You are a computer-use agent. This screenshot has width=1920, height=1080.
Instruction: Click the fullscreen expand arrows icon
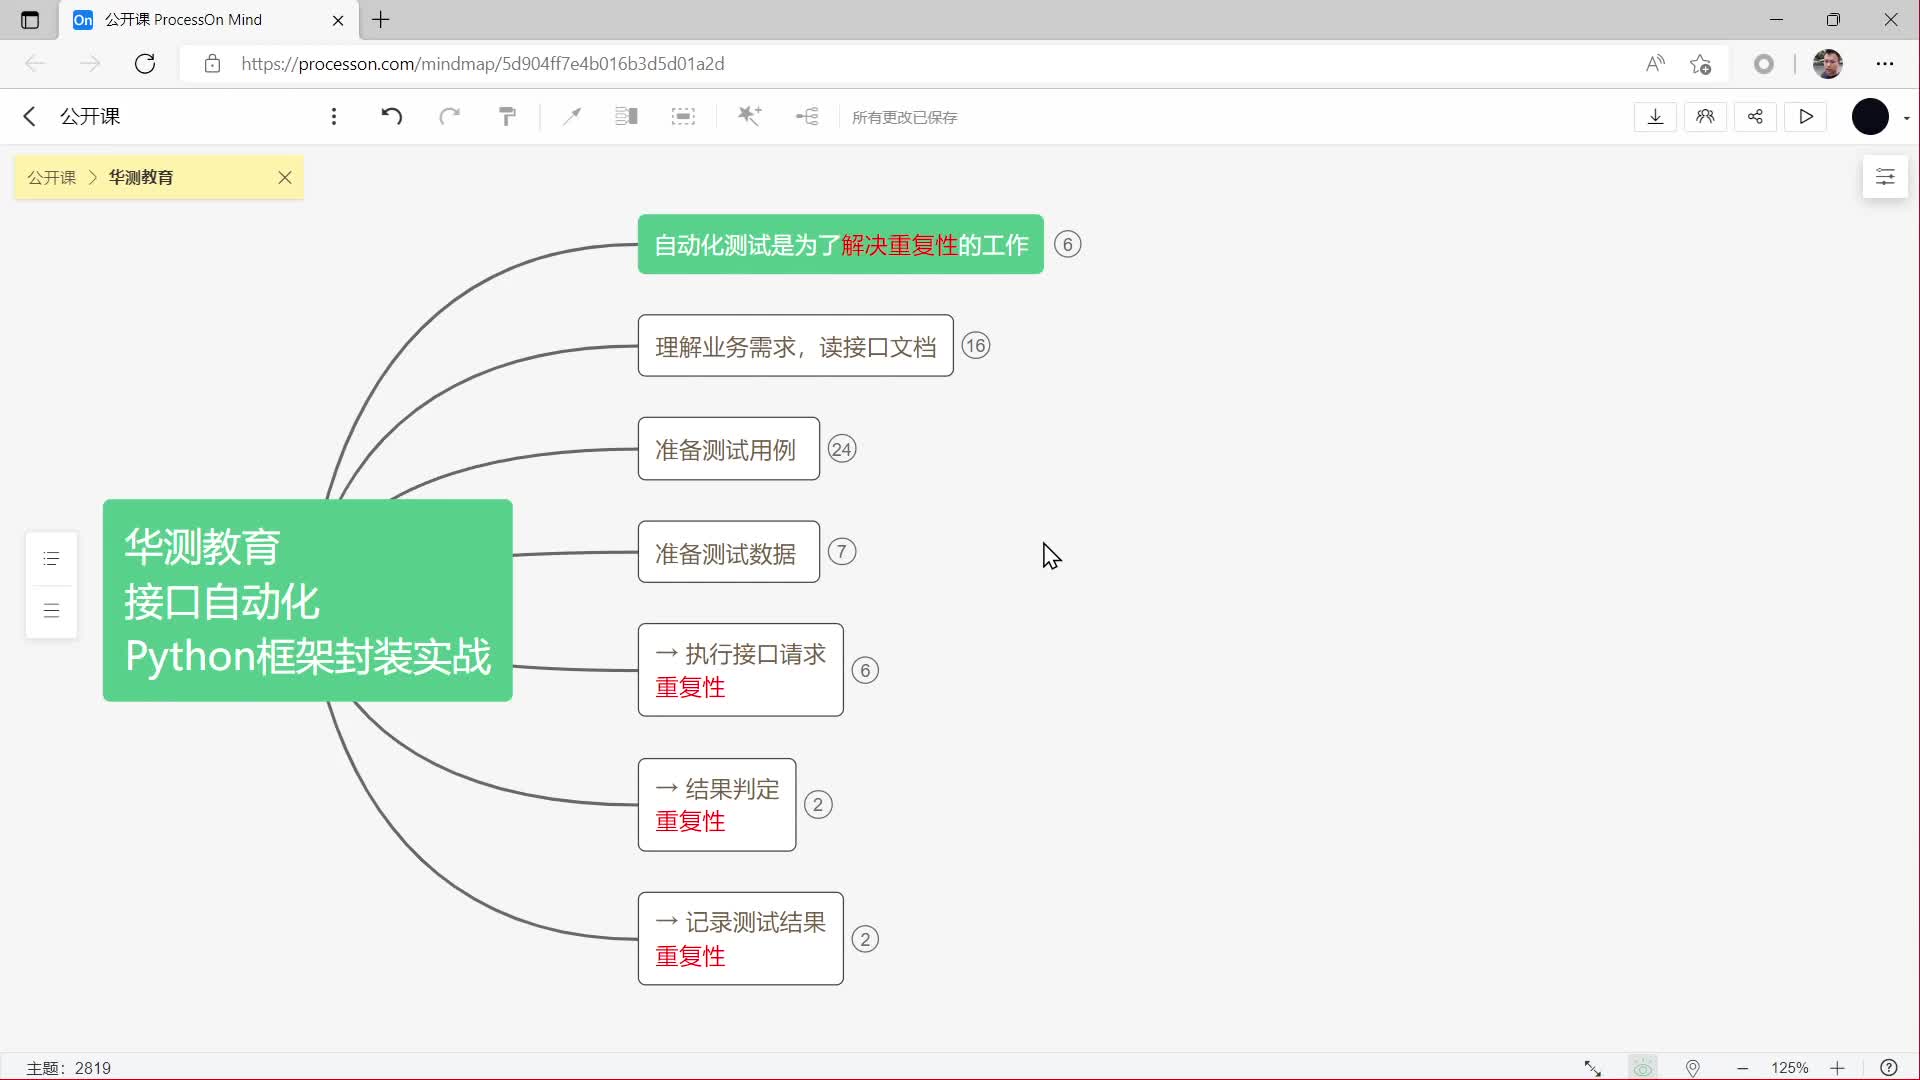click(x=1593, y=1068)
